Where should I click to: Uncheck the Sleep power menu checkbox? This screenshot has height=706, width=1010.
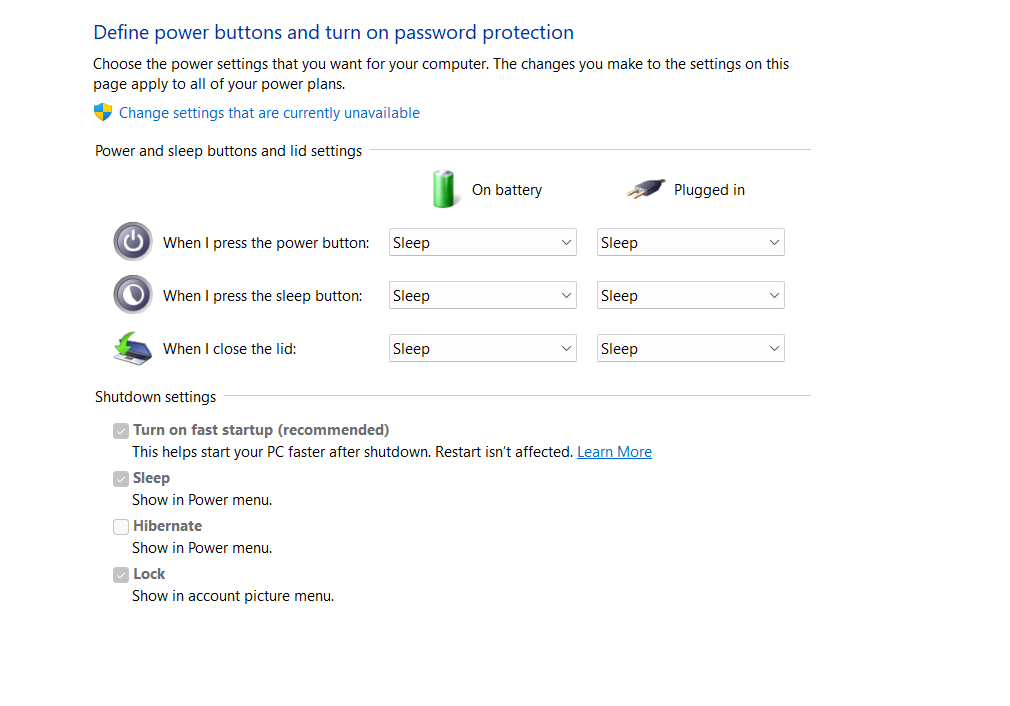(121, 479)
